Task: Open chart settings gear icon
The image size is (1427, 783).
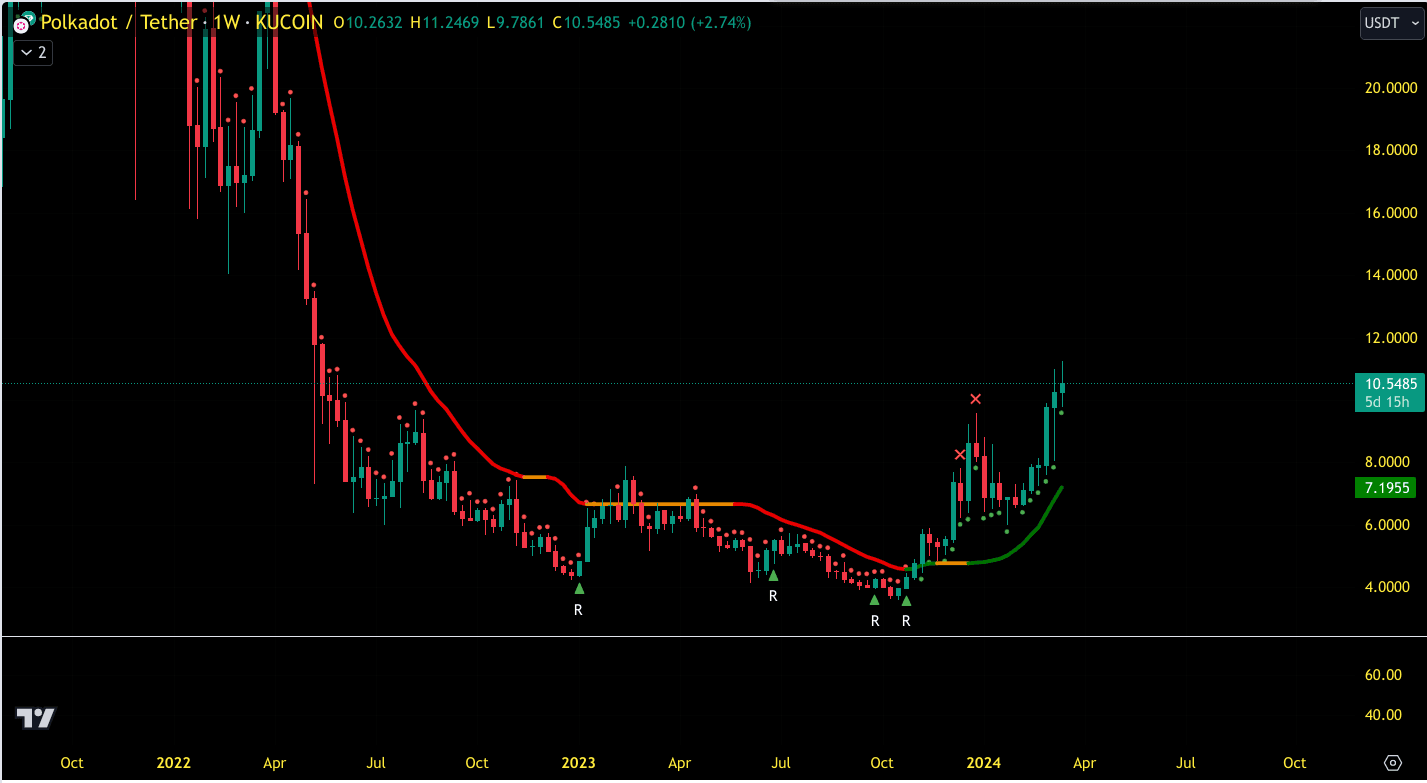Action: point(1392,762)
